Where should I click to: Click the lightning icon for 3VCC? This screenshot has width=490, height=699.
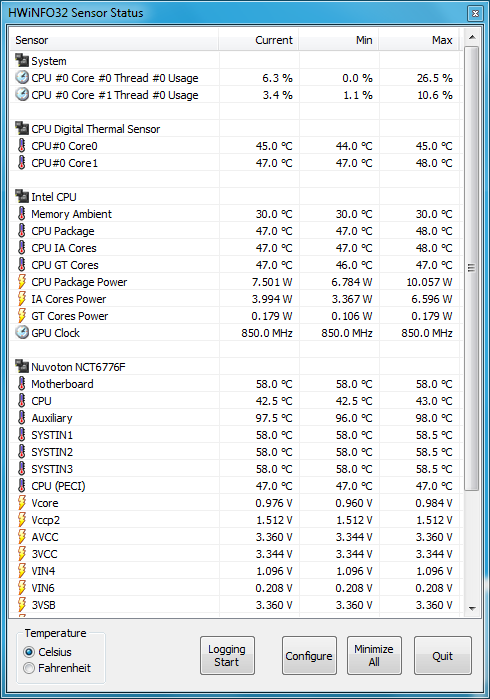click(x=21, y=554)
